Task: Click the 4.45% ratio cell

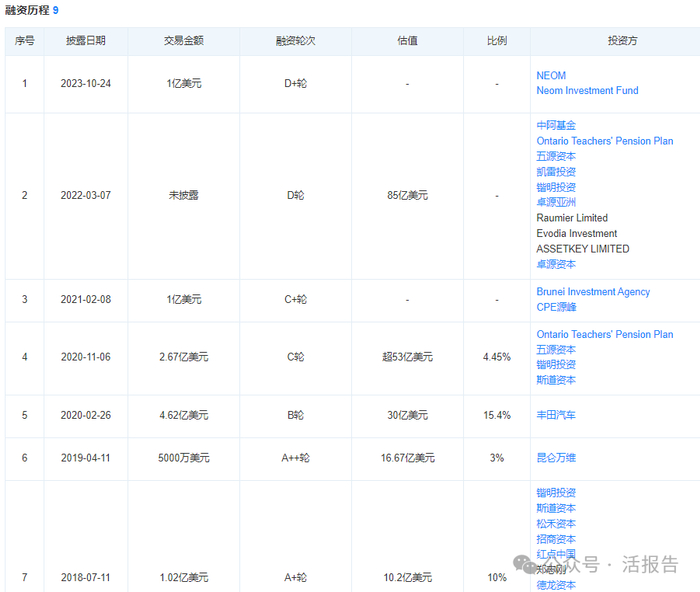Action: [x=497, y=357]
